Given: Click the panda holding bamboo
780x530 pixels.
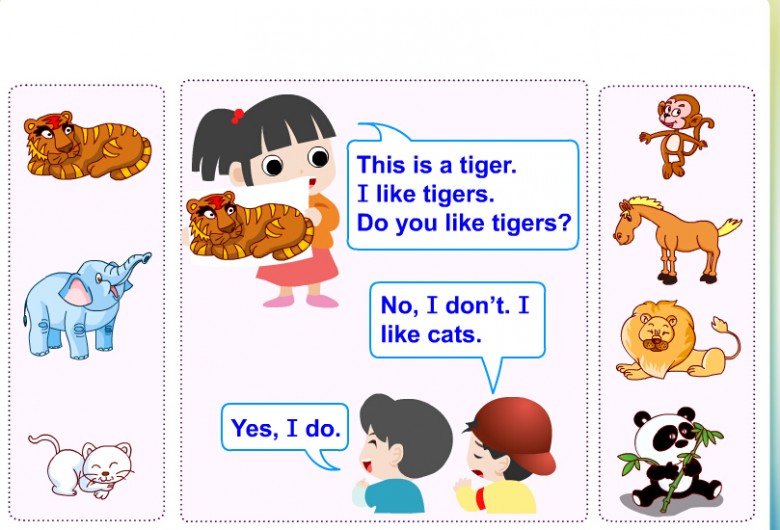Looking at the screenshot, I should tap(671, 459).
